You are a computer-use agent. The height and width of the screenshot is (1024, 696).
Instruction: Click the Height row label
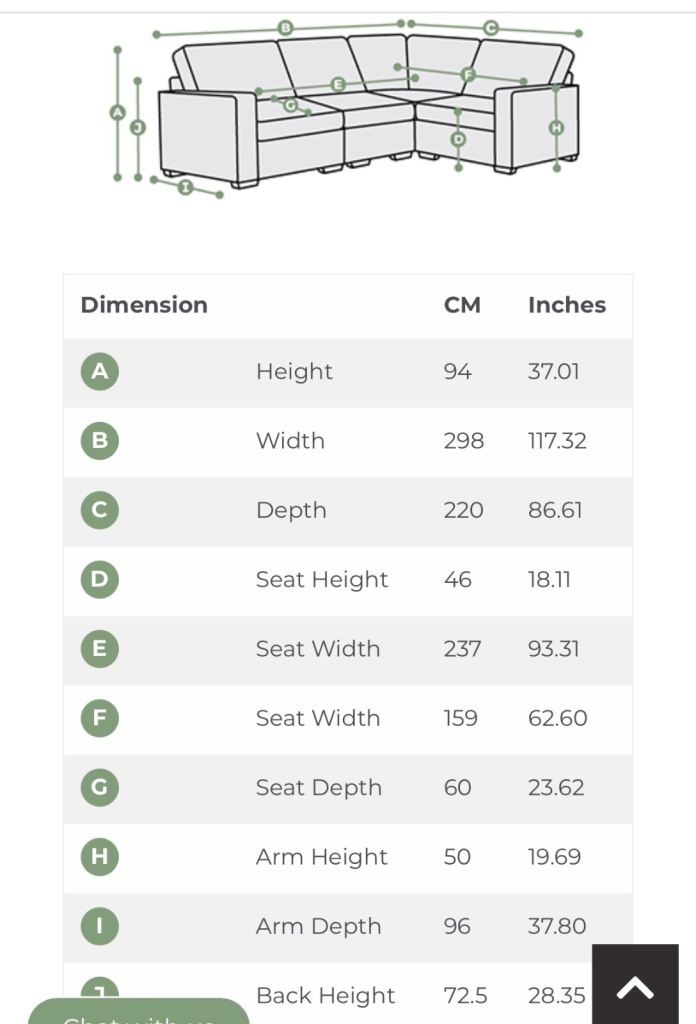(x=294, y=372)
